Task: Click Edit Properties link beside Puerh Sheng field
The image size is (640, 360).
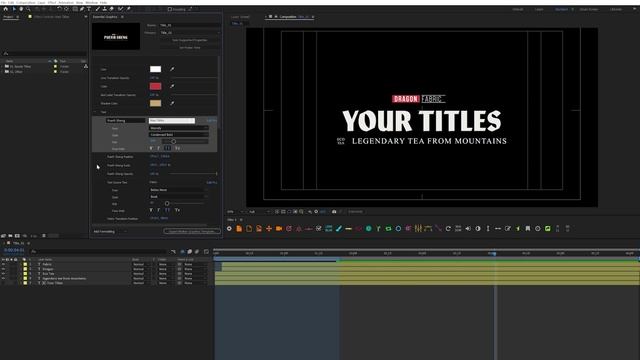Action: [211, 120]
